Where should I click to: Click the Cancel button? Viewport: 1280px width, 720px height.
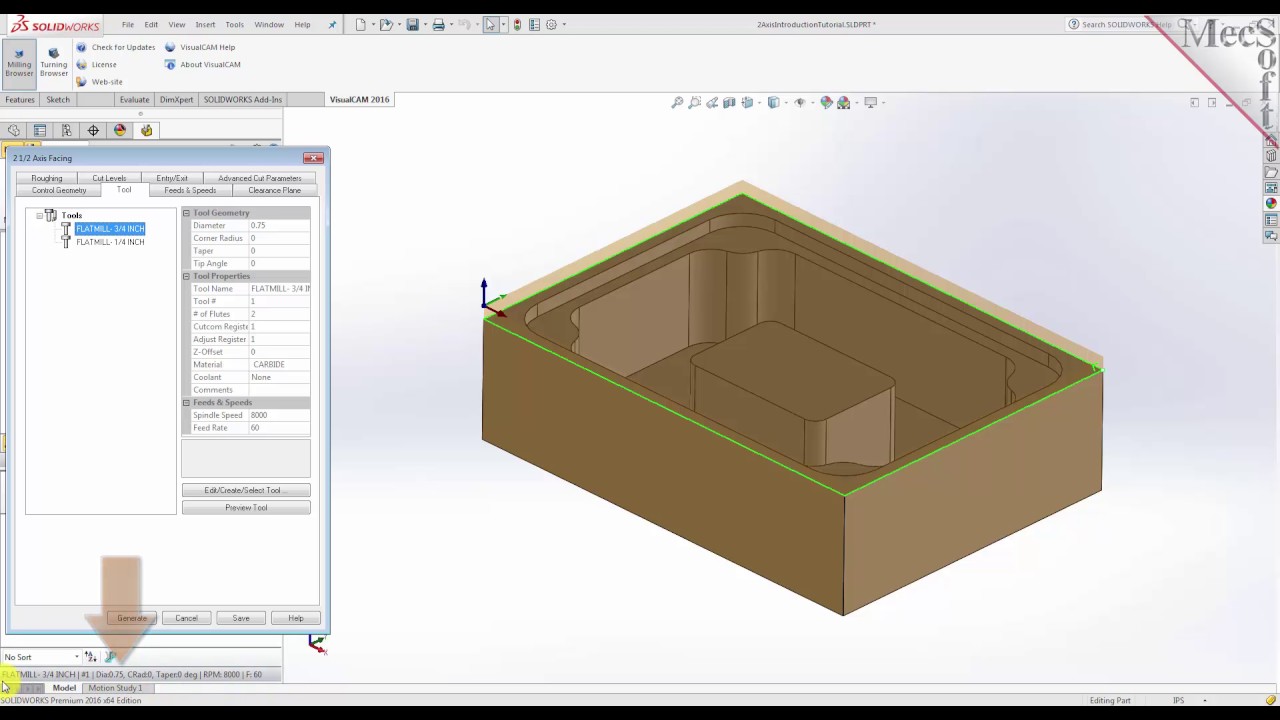(x=186, y=618)
